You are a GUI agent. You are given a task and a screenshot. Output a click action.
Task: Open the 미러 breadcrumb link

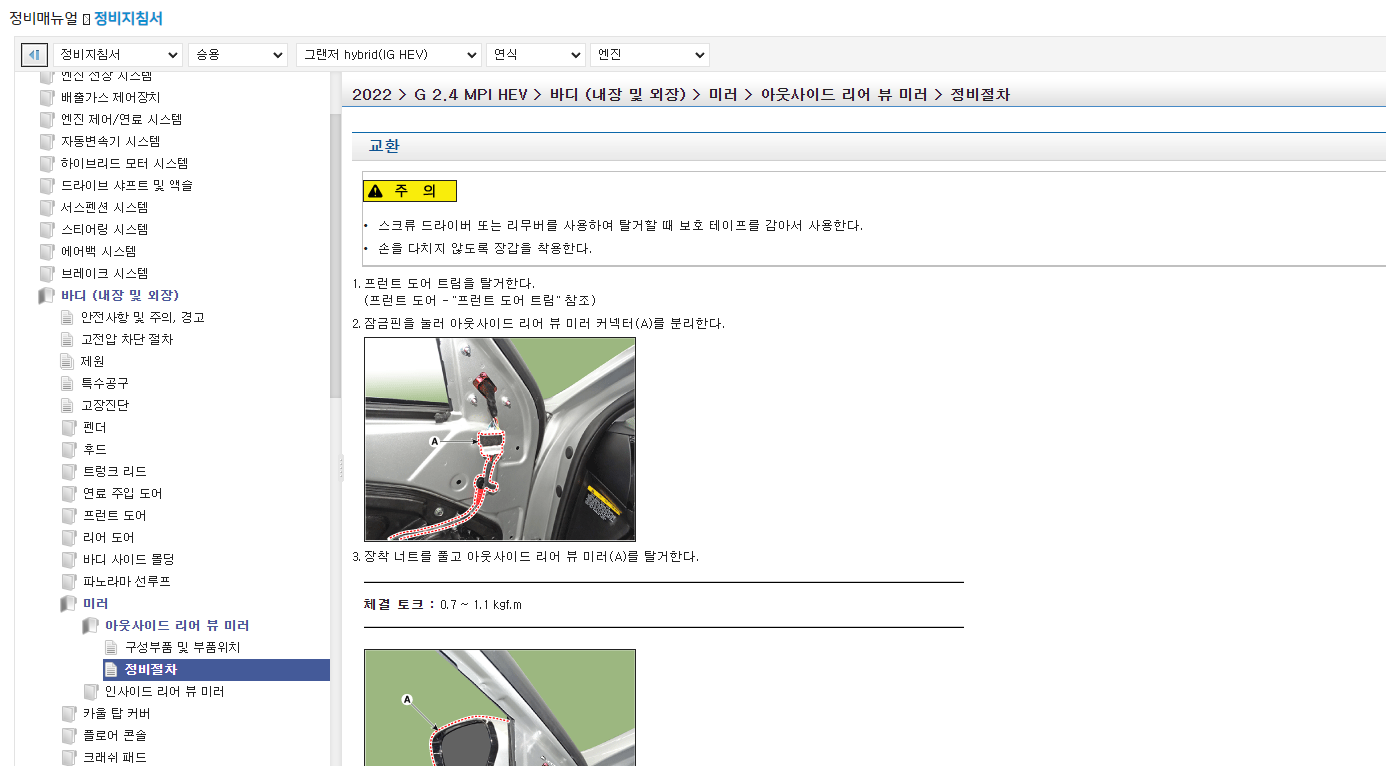click(x=723, y=93)
